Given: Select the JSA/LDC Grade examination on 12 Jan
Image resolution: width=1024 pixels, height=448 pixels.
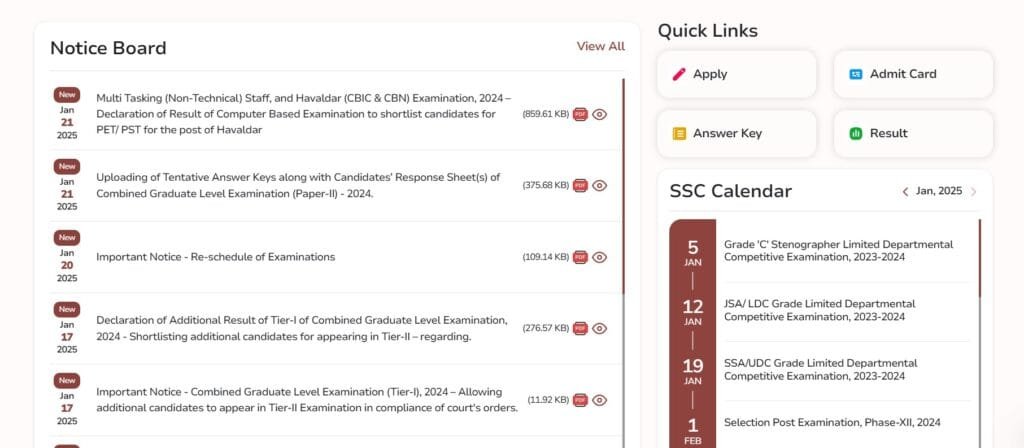Looking at the screenshot, I should tap(819, 310).
